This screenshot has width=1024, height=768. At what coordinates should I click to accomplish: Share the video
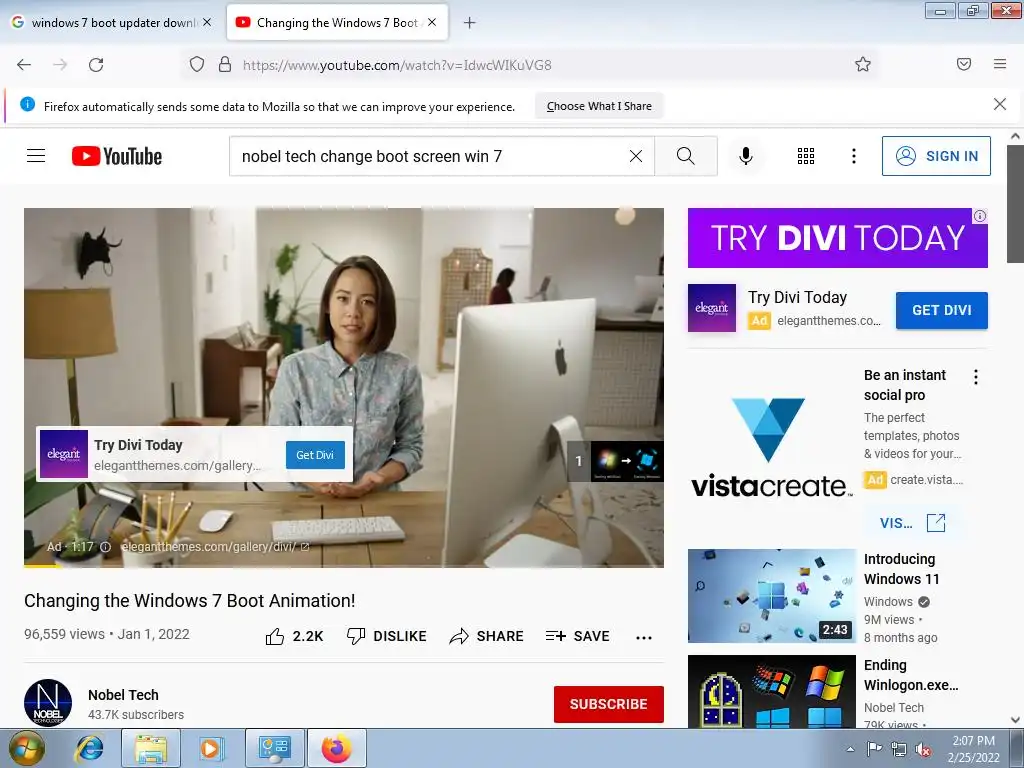[487, 636]
